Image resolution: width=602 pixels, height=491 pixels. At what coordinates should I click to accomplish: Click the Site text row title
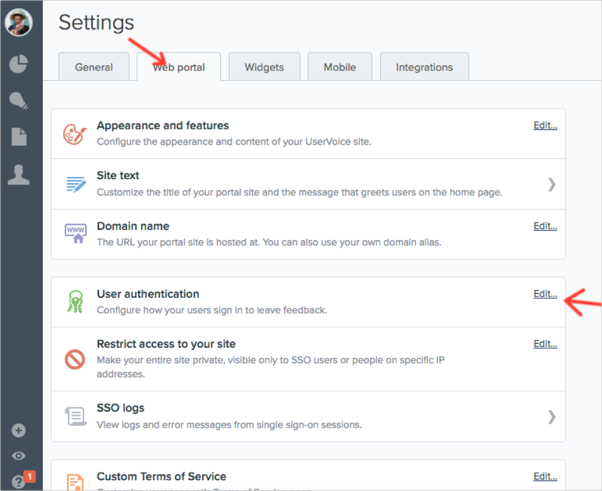118,176
